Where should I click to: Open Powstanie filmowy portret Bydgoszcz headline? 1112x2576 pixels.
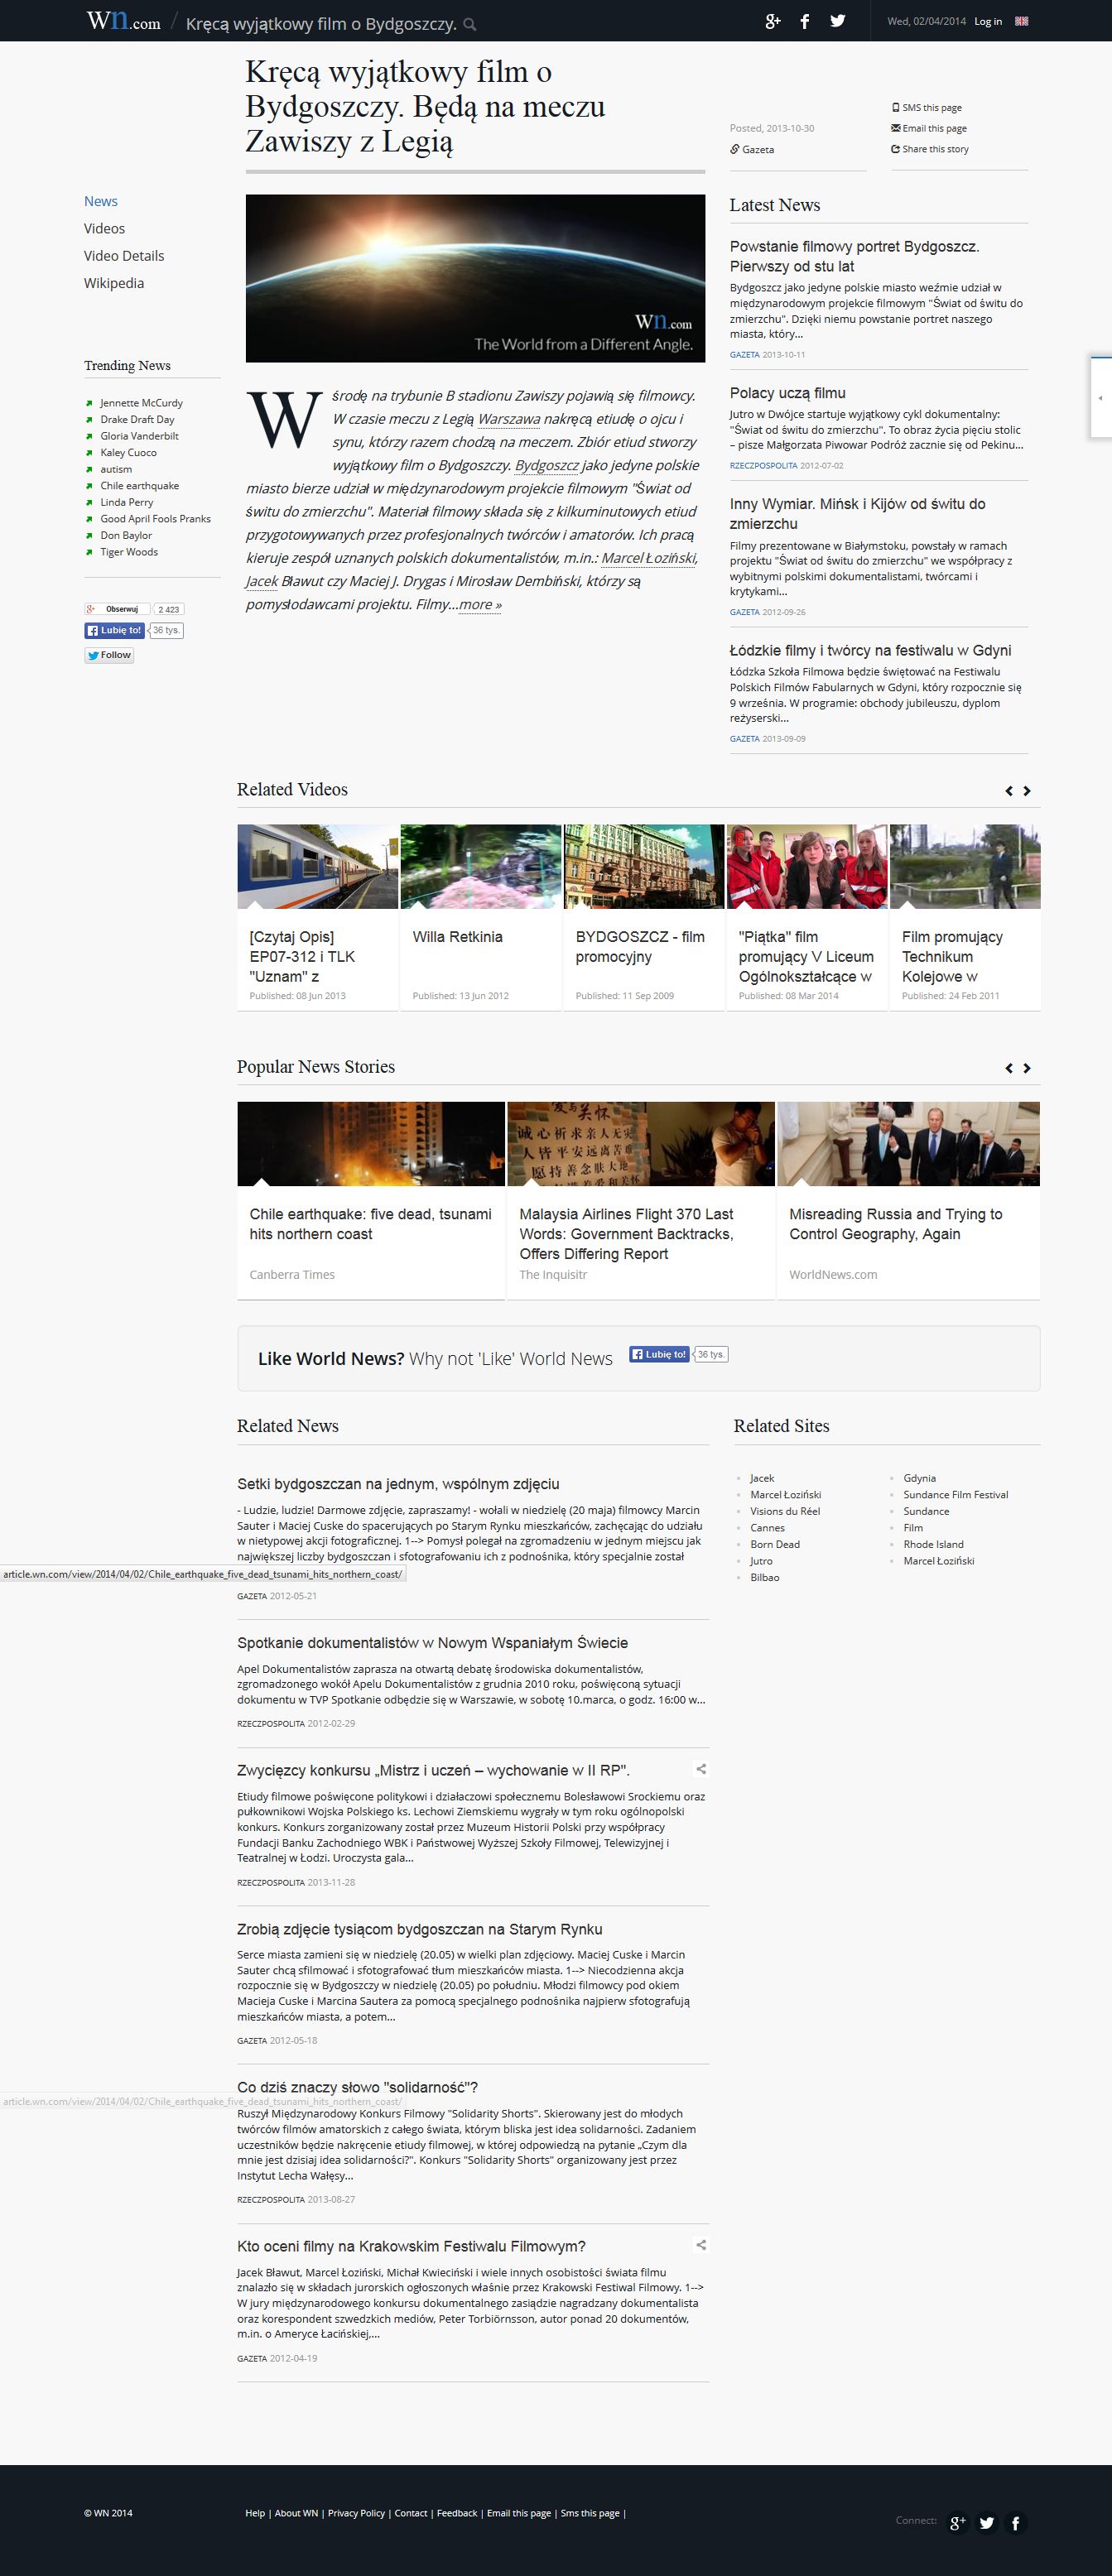855,256
